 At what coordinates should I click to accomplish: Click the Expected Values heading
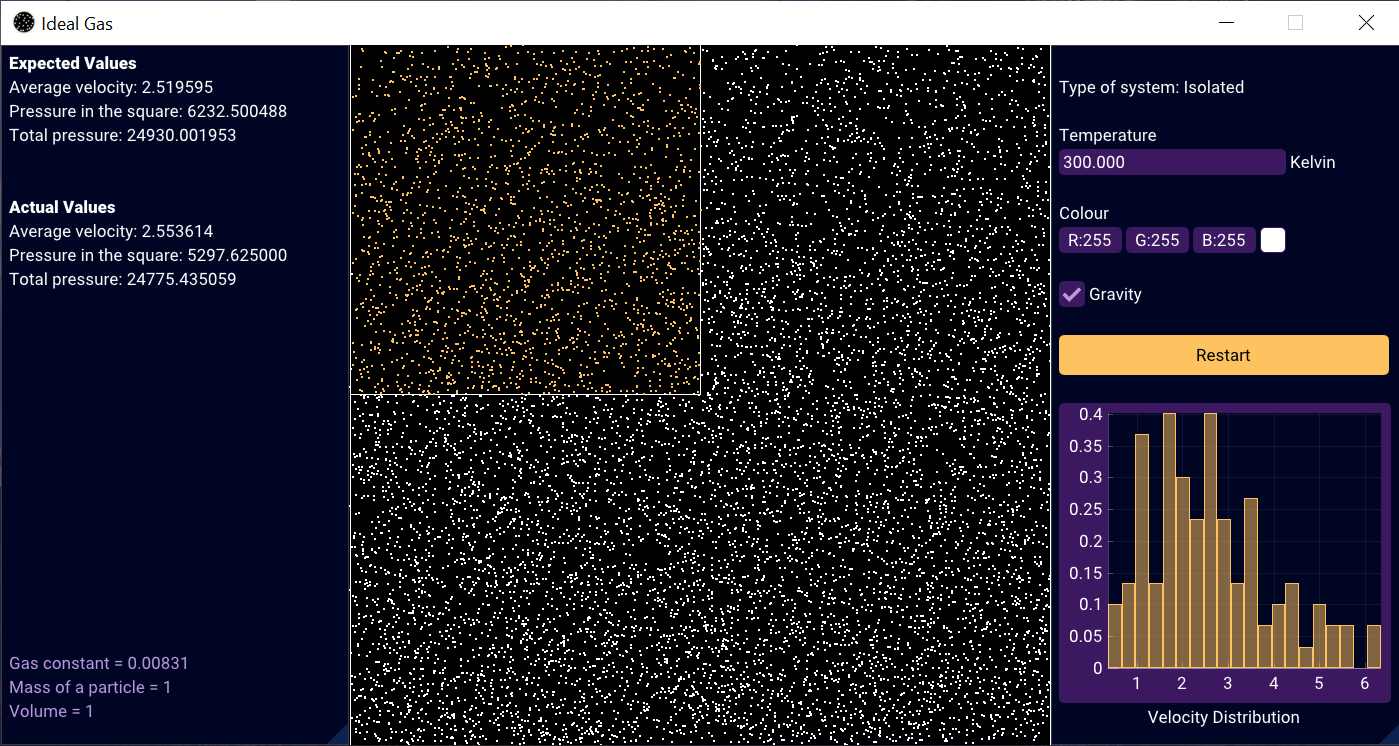[72, 62]
